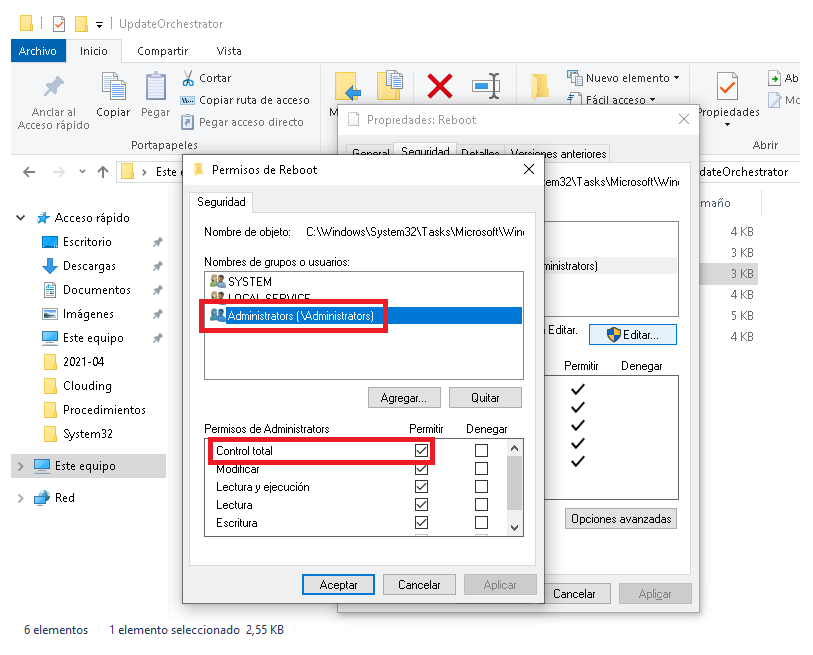Click Cancelar in Permisos de Reboot dialog

click(x=419, y=585)
